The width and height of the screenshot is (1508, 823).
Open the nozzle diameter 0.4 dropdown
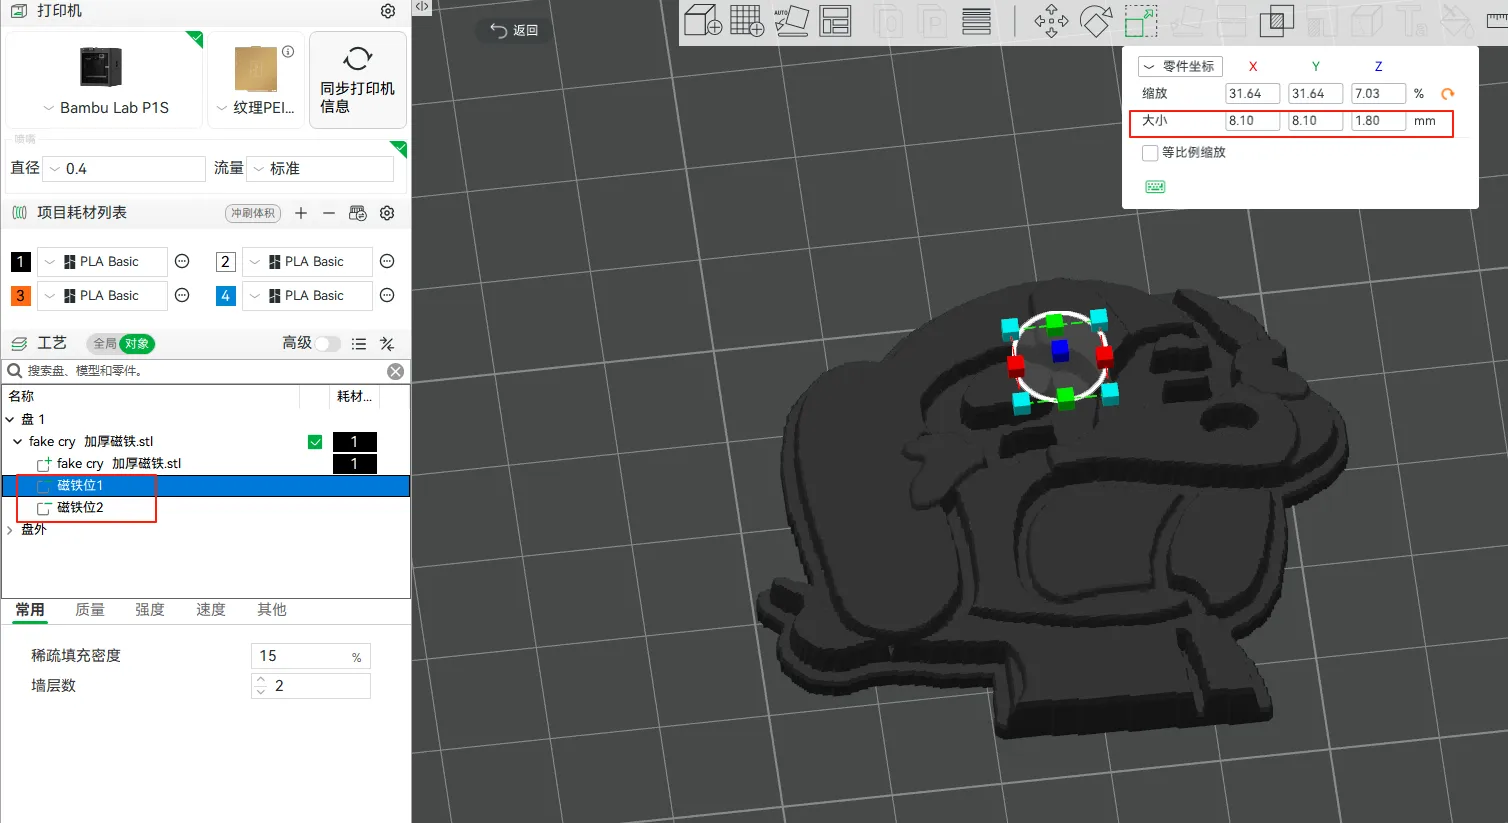click(126, 168)
